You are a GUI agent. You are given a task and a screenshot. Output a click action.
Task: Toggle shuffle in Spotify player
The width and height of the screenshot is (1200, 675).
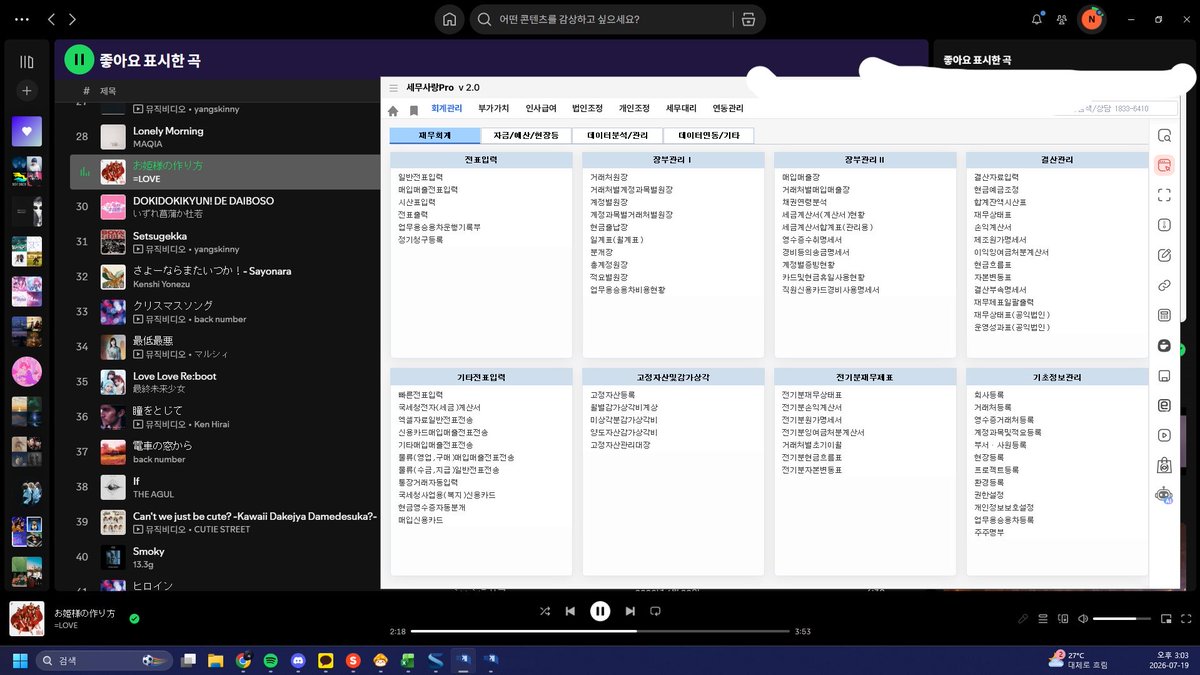pyautogui.click(x=544, y=611)
